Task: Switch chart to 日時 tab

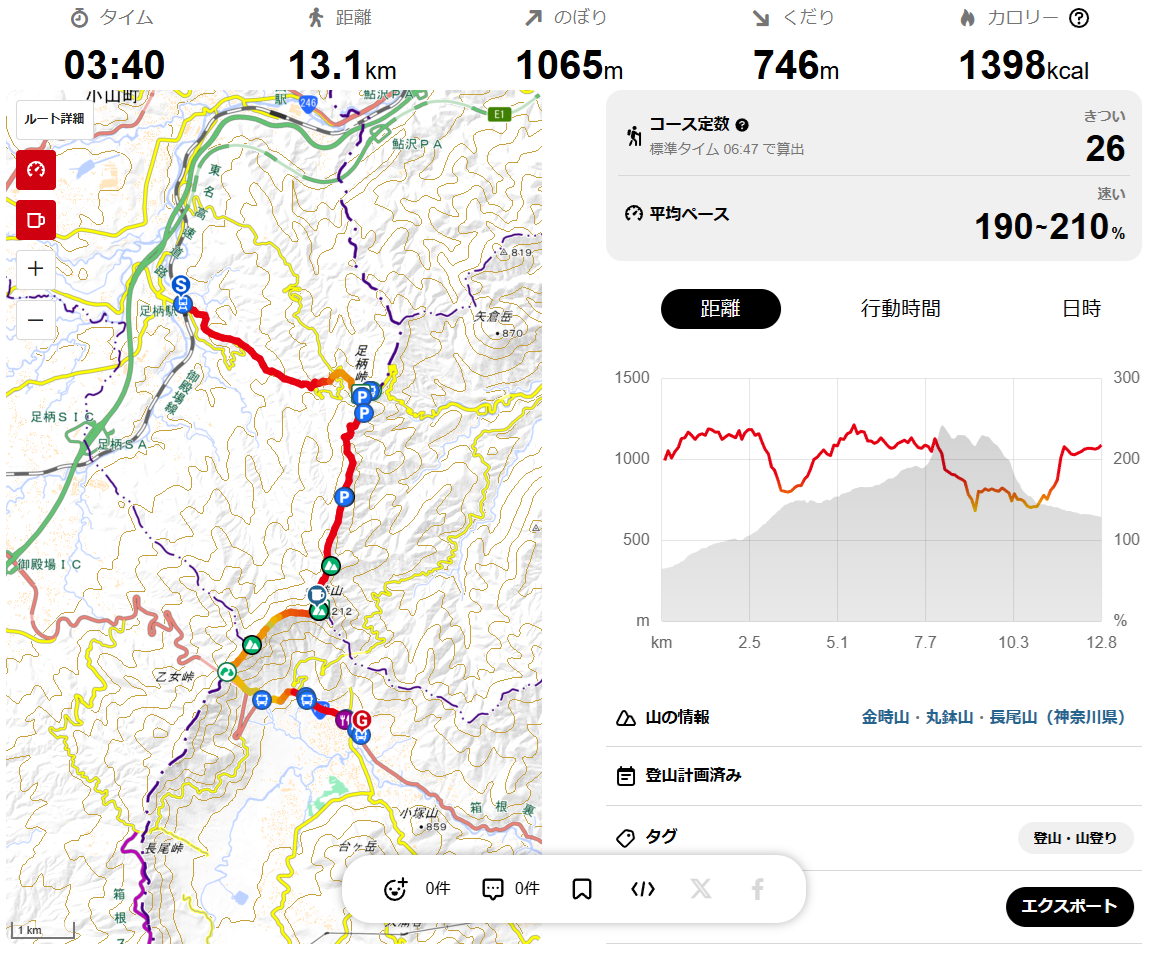Action: click(x=1081, y=309)
